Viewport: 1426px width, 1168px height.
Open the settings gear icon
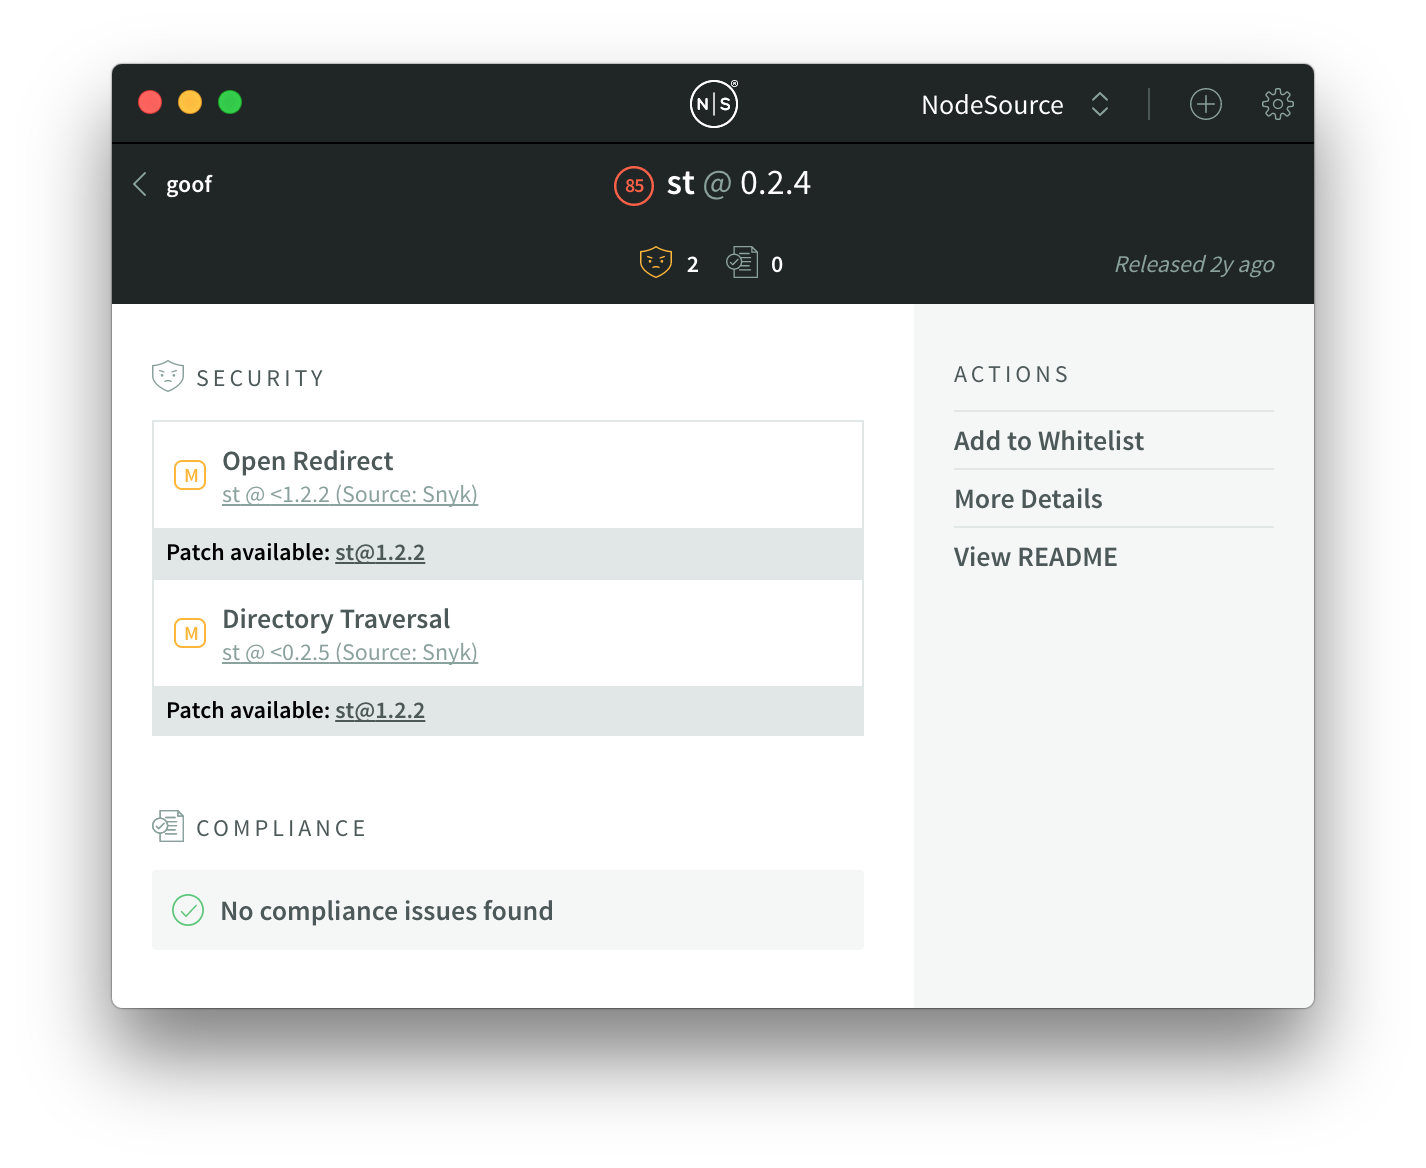(x=1277, y=104)
